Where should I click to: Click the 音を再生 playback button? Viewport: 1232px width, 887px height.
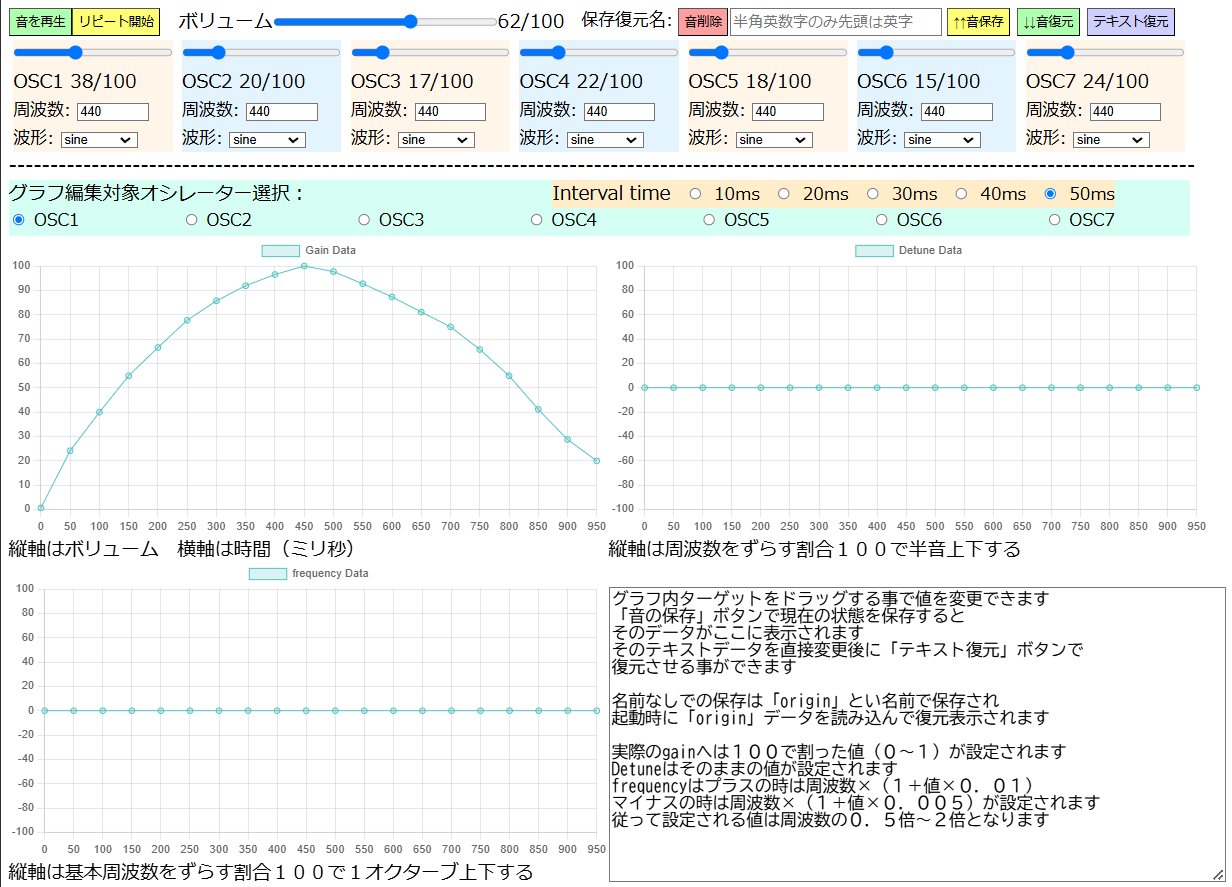[39, 21]
